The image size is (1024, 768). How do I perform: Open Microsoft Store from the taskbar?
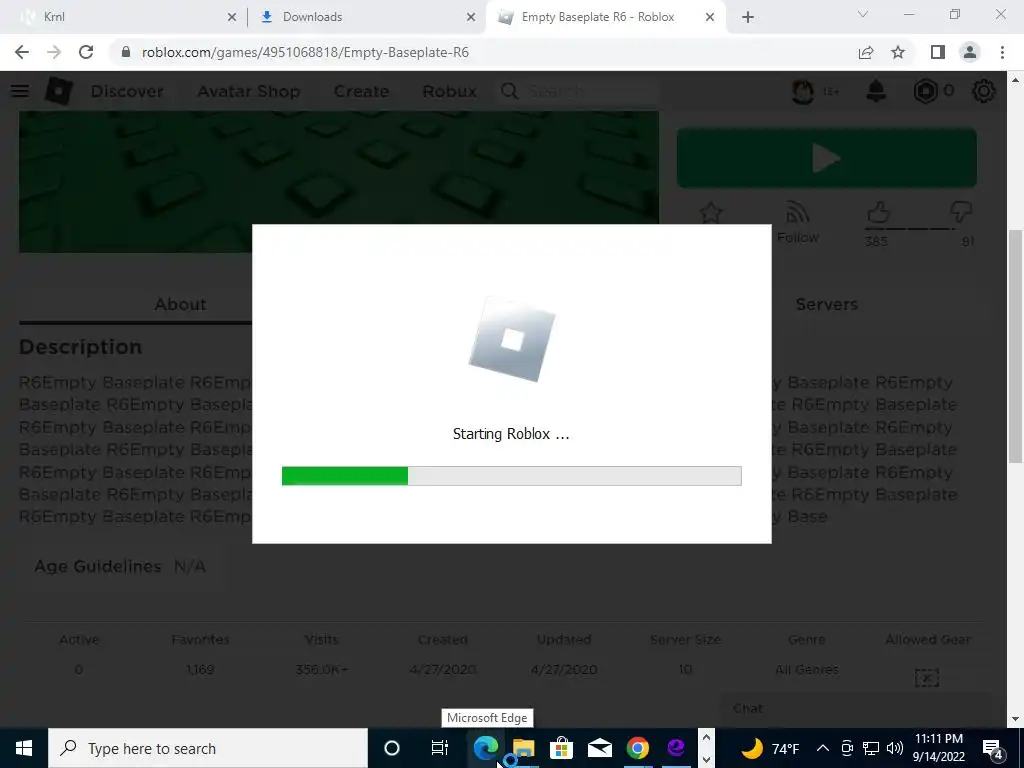[561, 748]
